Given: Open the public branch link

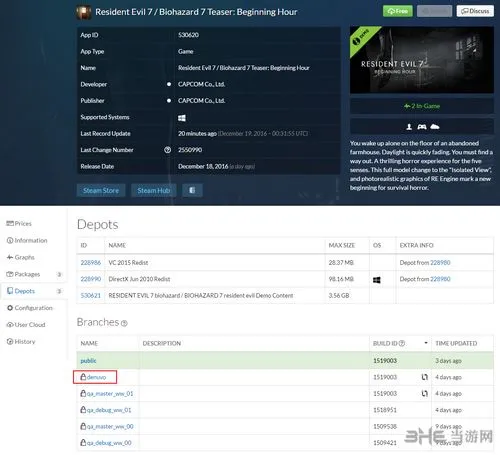Looking at the screenshot, I should point(88,361).
